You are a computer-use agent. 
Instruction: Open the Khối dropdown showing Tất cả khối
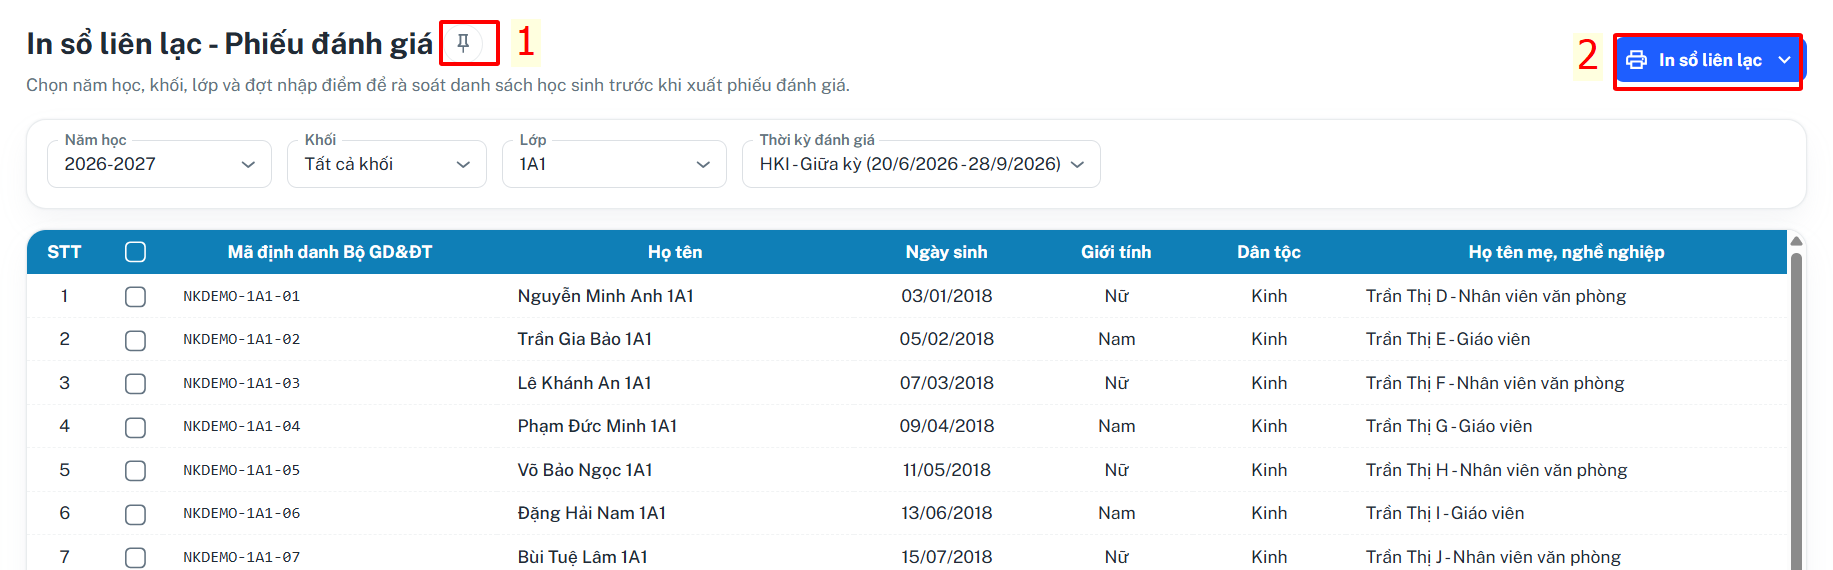point(387,164)
